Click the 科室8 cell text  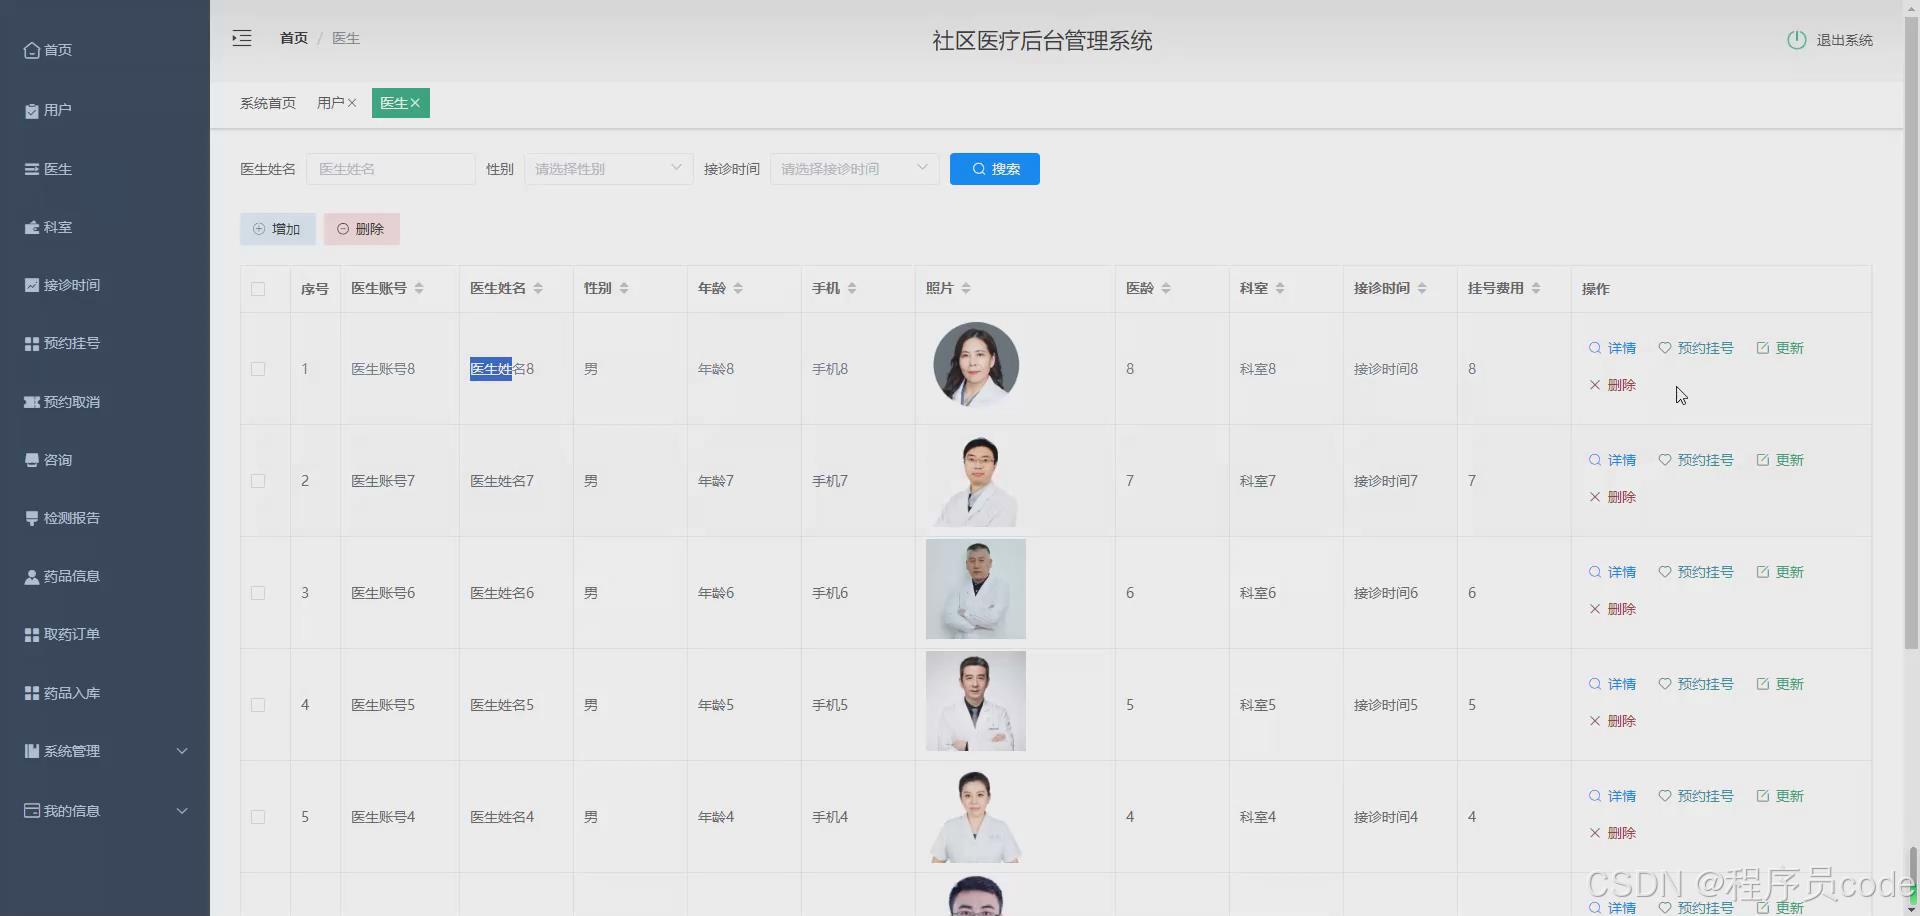(x=1258, y=369)
